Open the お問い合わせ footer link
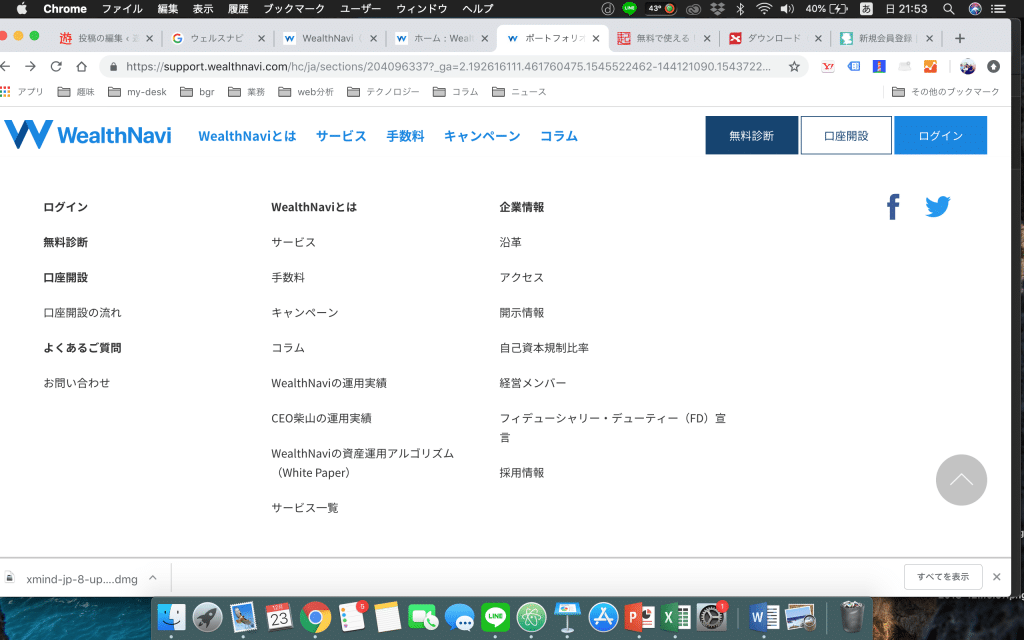The height and width of the screenshot is (640, 1024). [x=76, y=383]
